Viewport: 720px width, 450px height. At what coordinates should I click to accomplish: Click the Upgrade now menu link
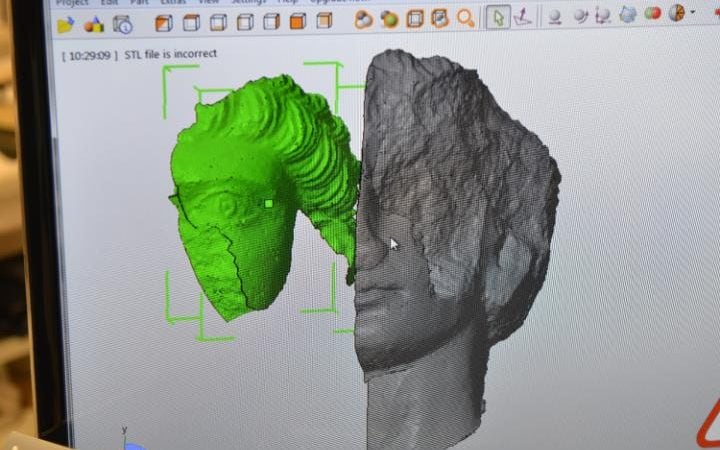click(x=330, y=2)
